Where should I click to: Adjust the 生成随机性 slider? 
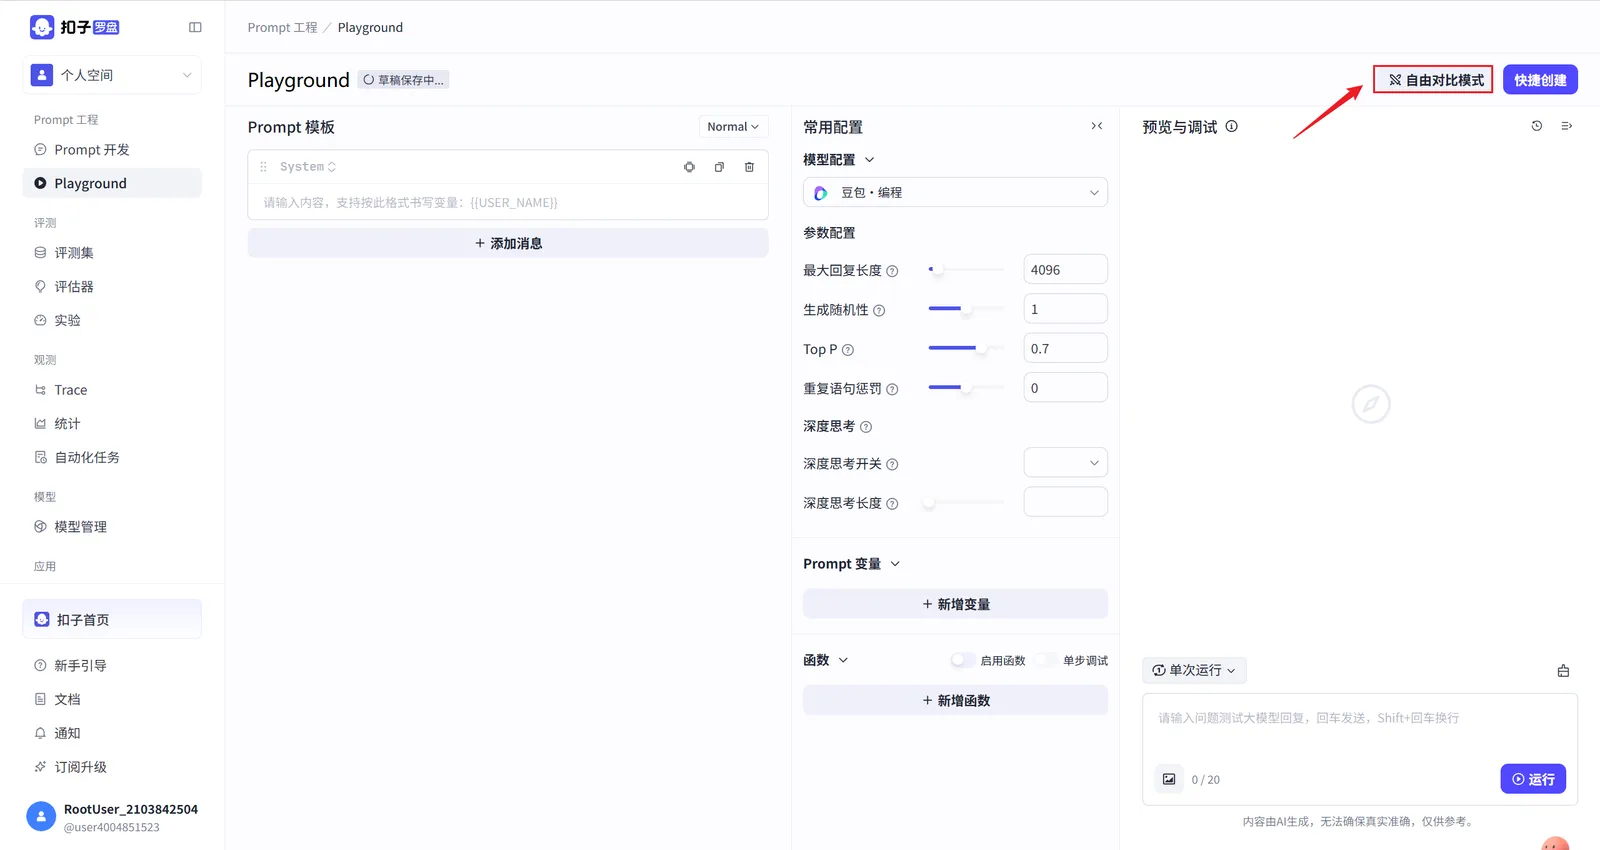coord(966,309)
